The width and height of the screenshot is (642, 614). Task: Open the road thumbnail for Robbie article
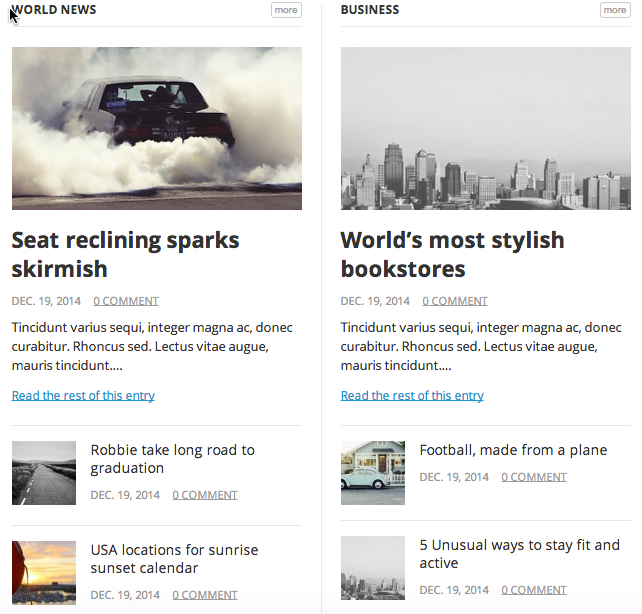pos(44,473)
